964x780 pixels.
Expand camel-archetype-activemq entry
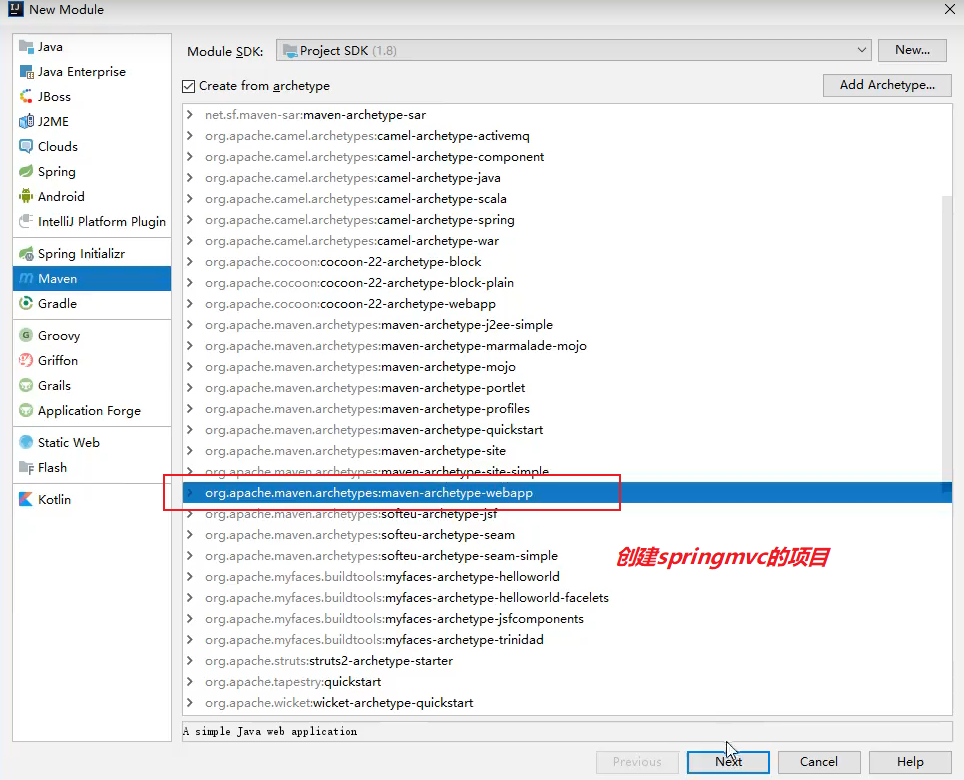(190, 136)
